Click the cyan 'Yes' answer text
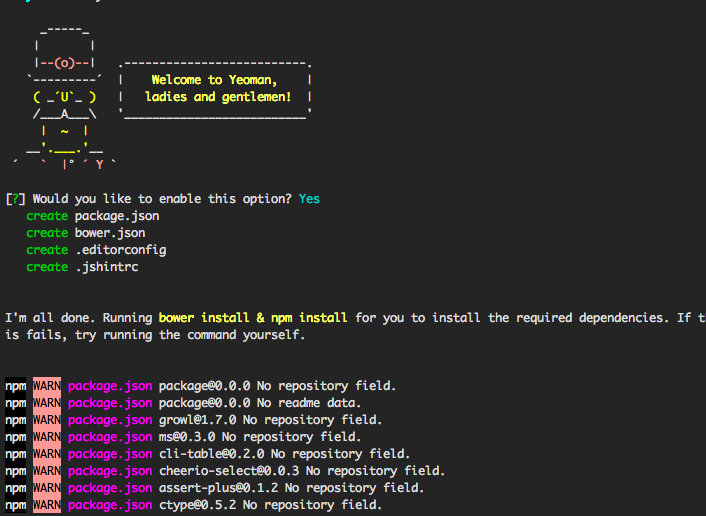 pyautogui.click(x=309, y=199)
